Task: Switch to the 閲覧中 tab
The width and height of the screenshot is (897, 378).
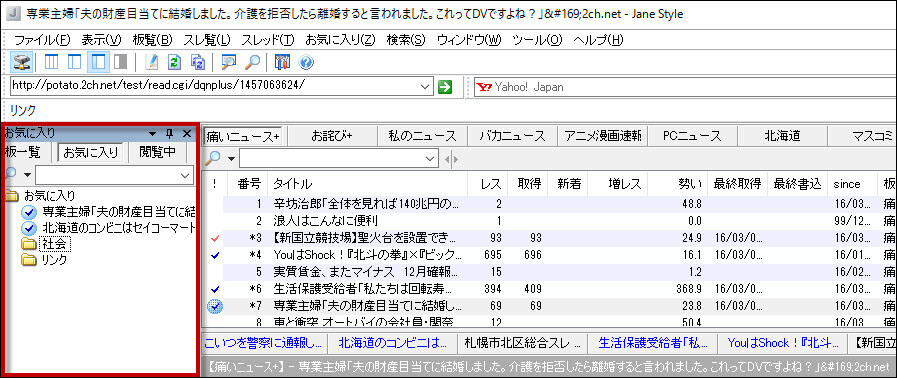Action: click(x=157, y=152)
